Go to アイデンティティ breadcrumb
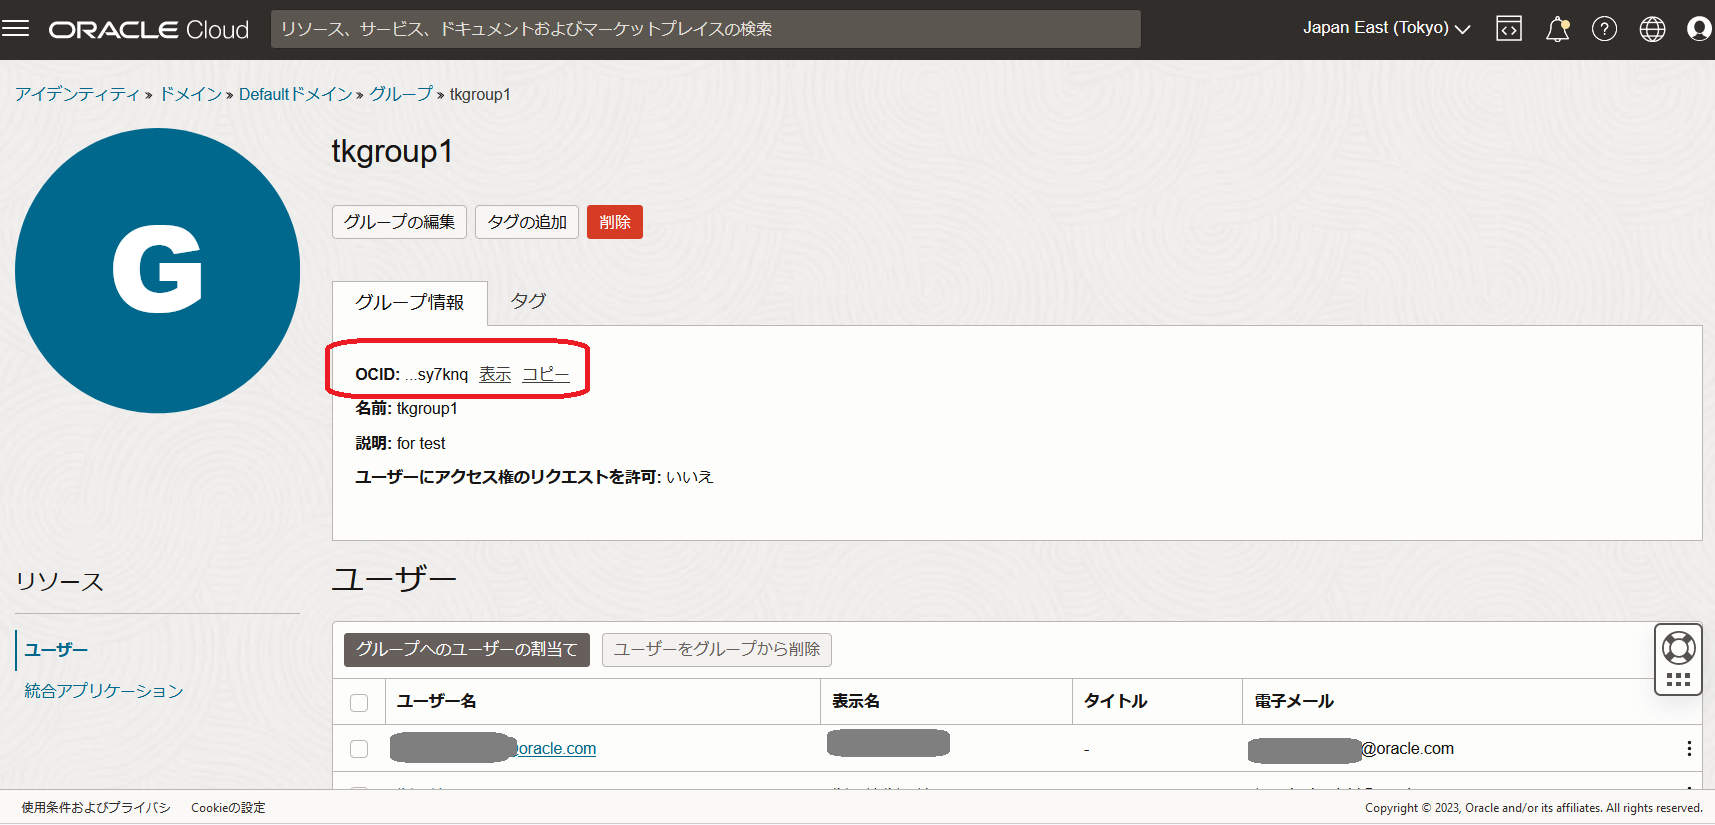 click(77, 94)
